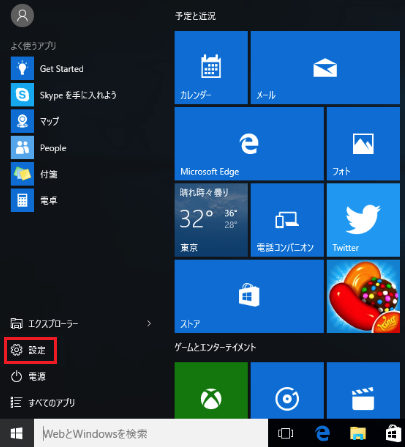Open the Tokyo weather tile
This screenshot has width=405, height=447.
[x=211, y=220]
